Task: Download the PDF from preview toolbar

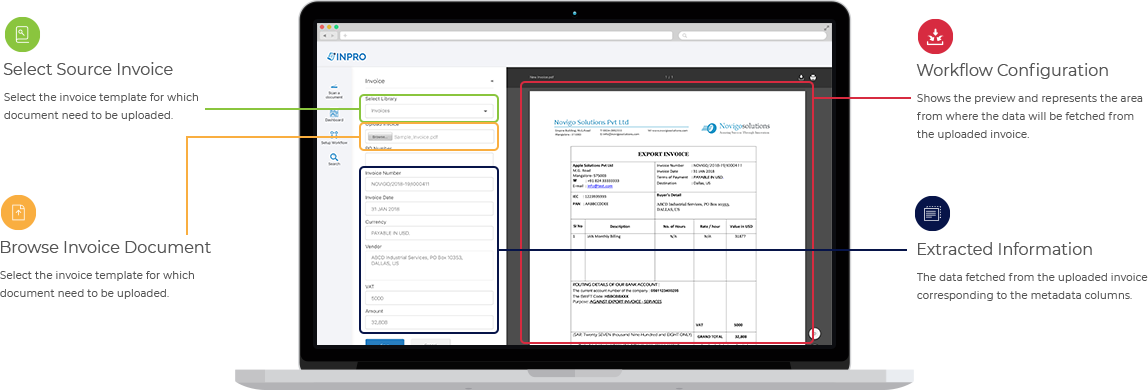Action: click(801, 77)
